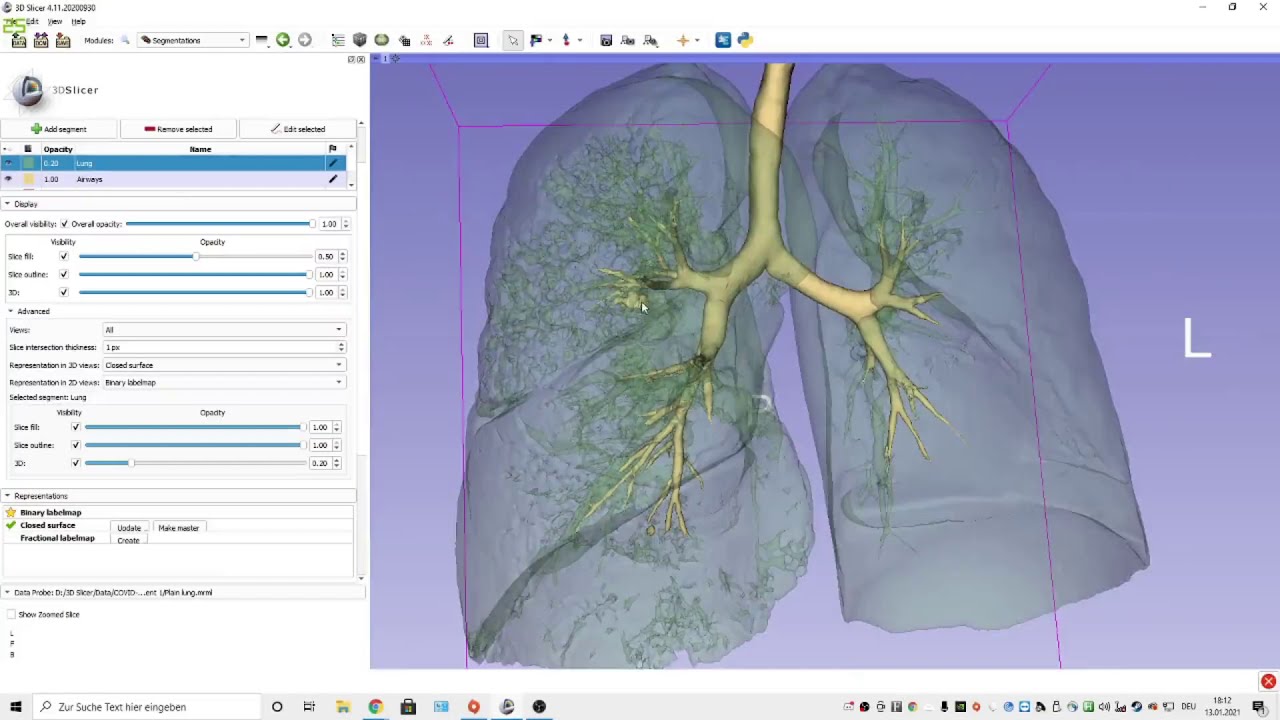Click Remove selected button

[x=178, y=129]
